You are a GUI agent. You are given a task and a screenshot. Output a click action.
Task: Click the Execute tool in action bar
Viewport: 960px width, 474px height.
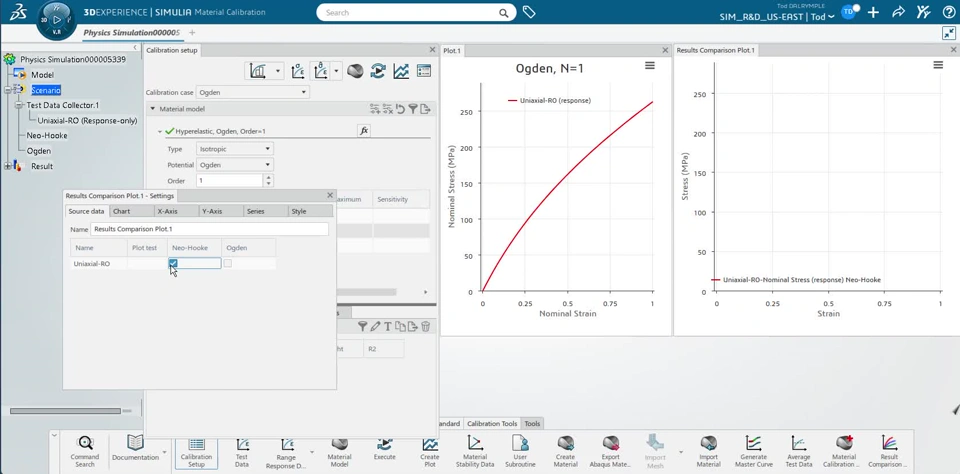point(384,448)
